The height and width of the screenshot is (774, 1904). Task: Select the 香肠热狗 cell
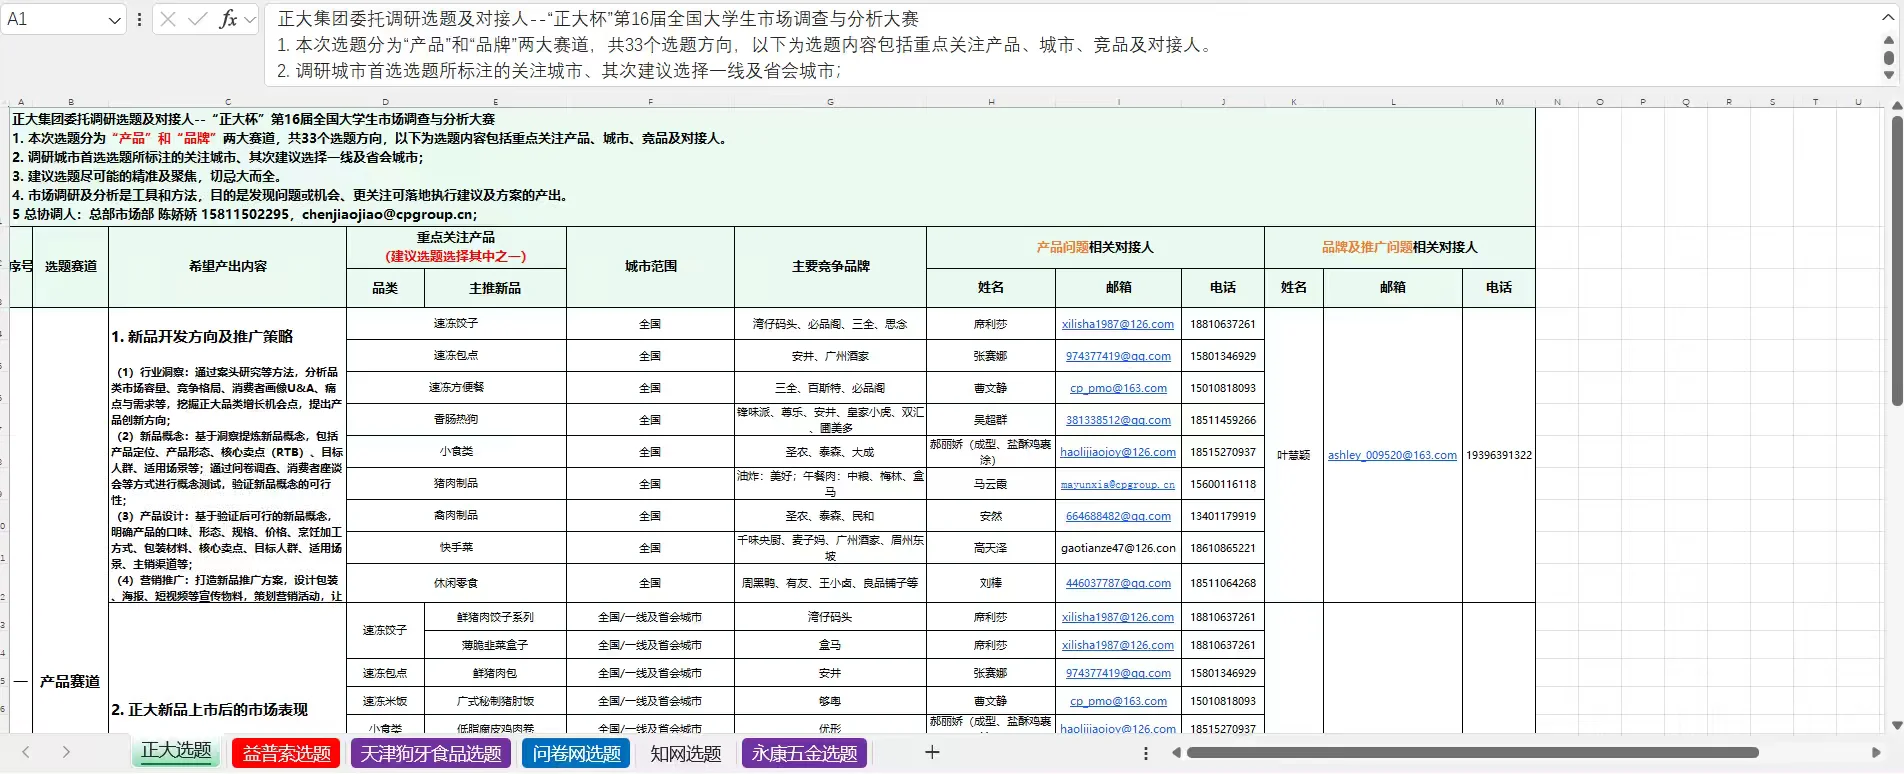456,419
